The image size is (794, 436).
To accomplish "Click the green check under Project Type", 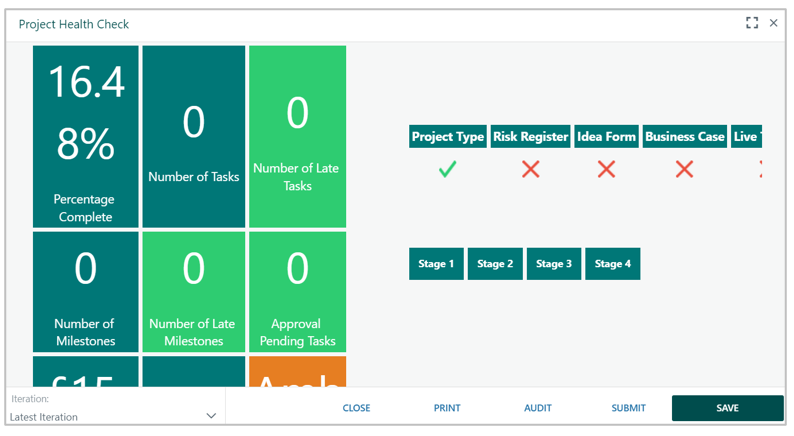I will click(448, 169).
